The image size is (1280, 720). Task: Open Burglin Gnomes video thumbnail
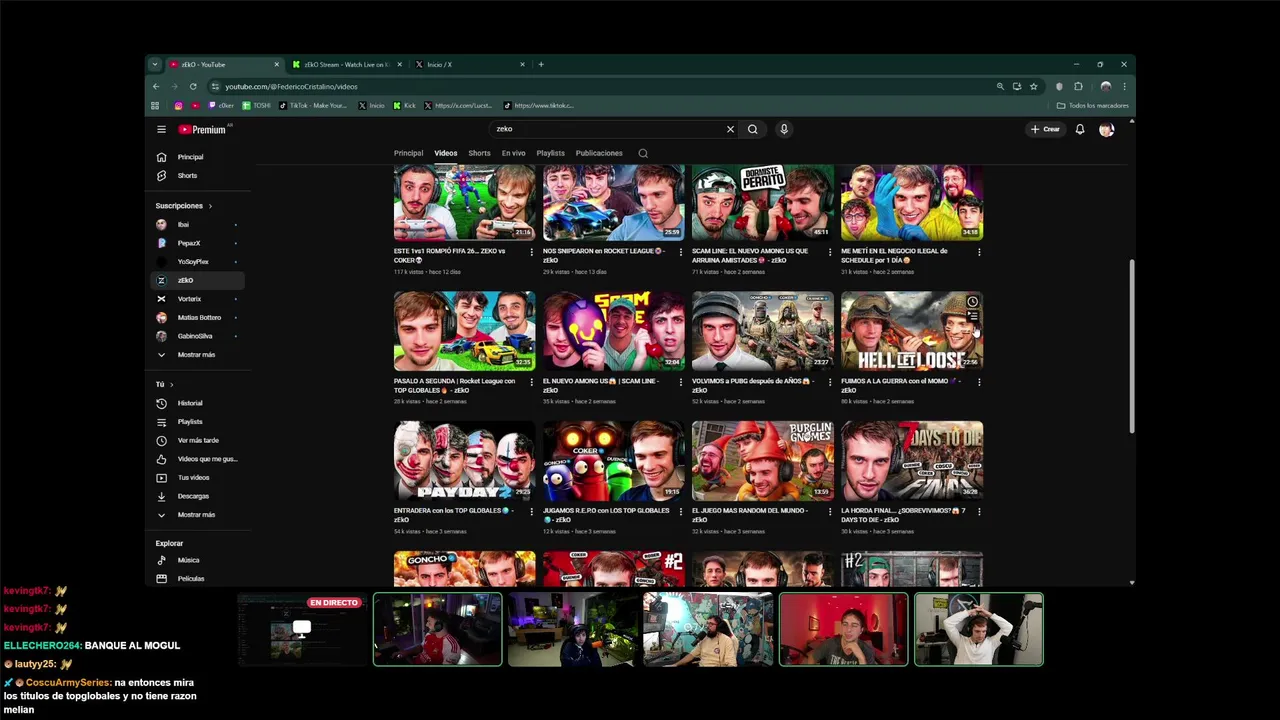click(763, 461)
